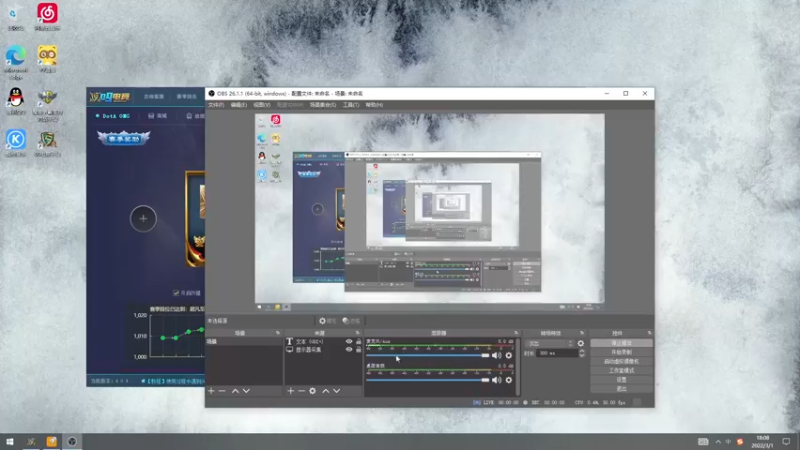Add a new scene with plus icon
Image resolution: width=800 pixels, height=450 pixels.
click(x=211, y=391)
